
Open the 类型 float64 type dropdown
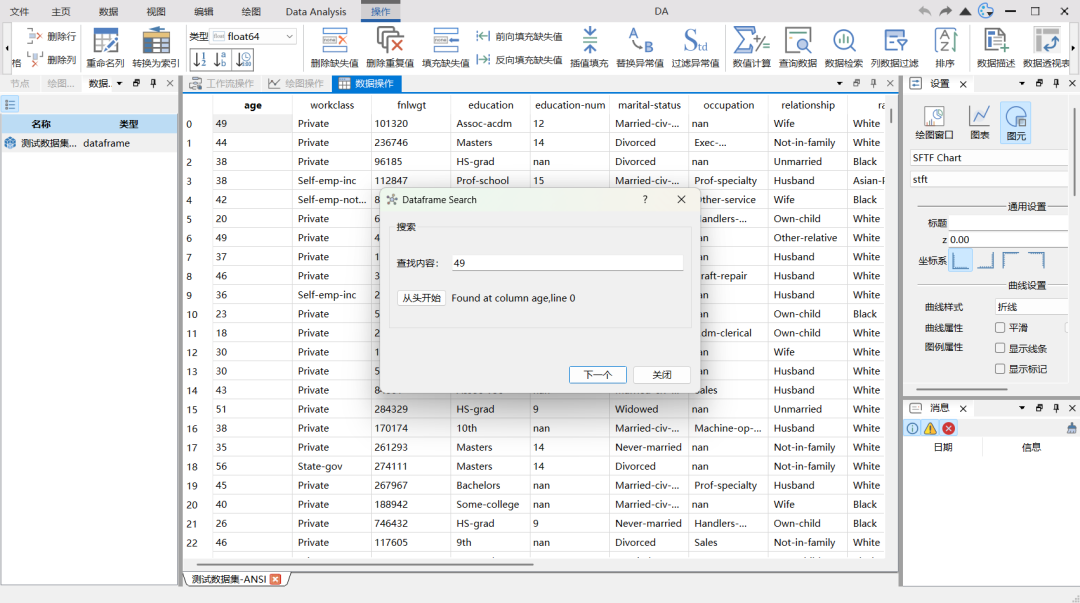point(253,37)
